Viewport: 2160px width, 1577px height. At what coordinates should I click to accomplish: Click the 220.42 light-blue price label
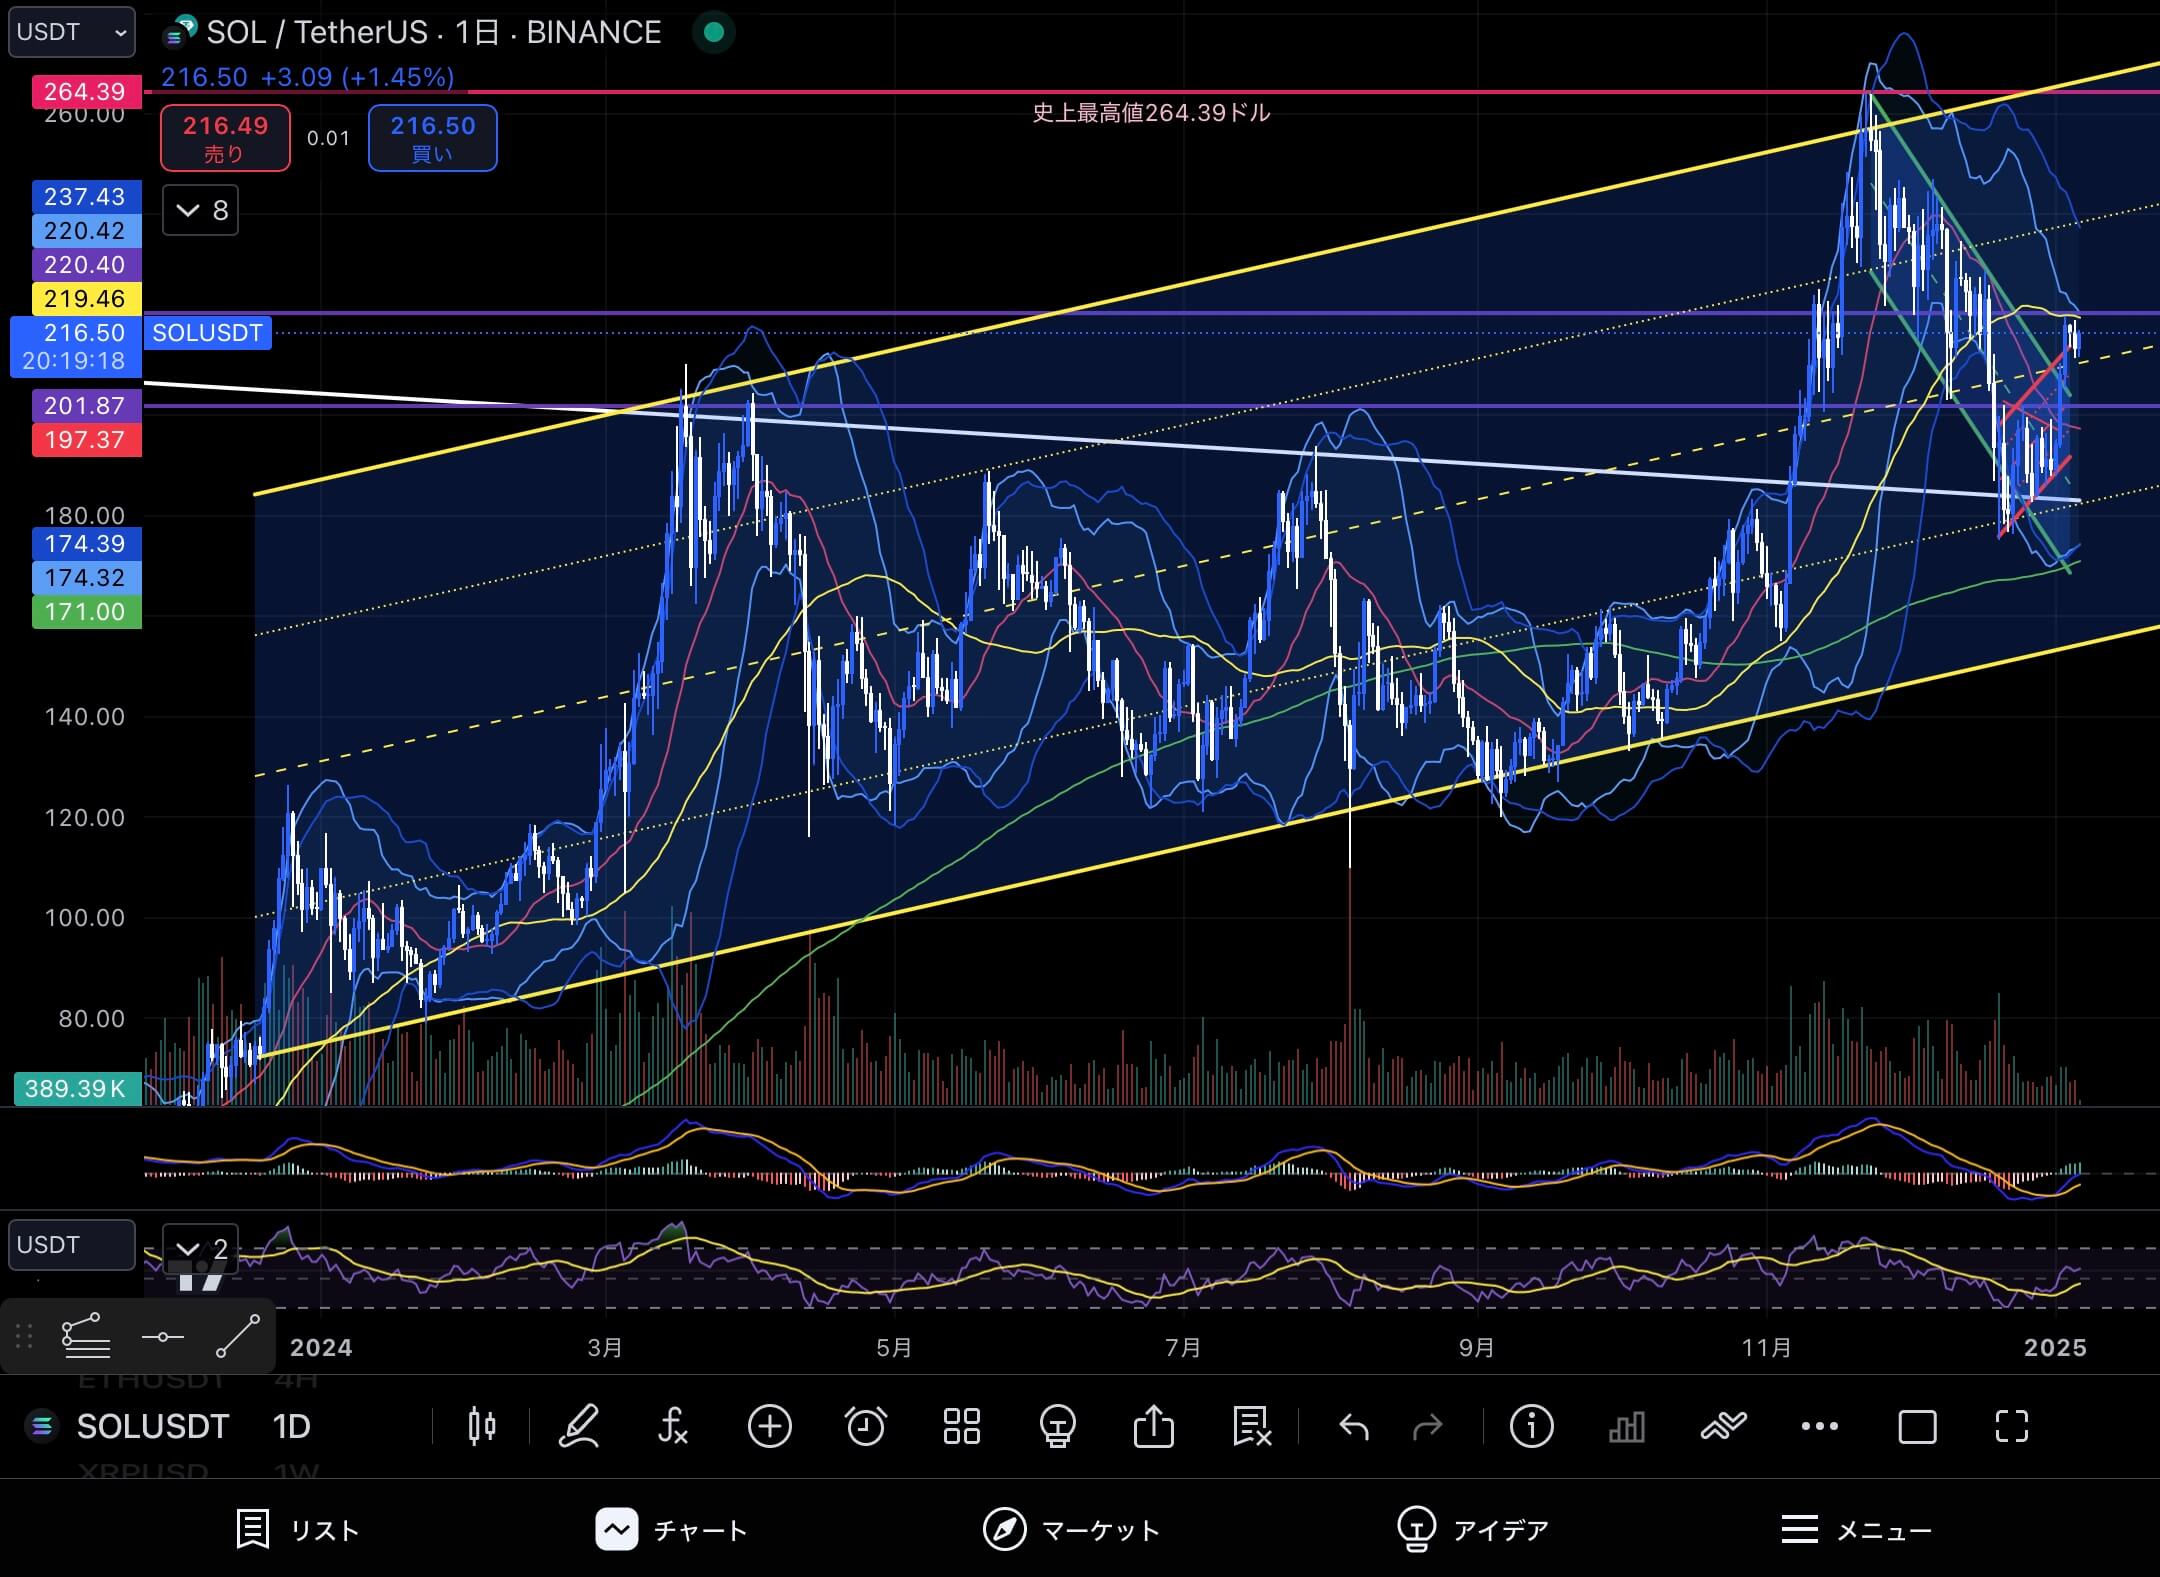pyautogui.click(x=85, y=230)
